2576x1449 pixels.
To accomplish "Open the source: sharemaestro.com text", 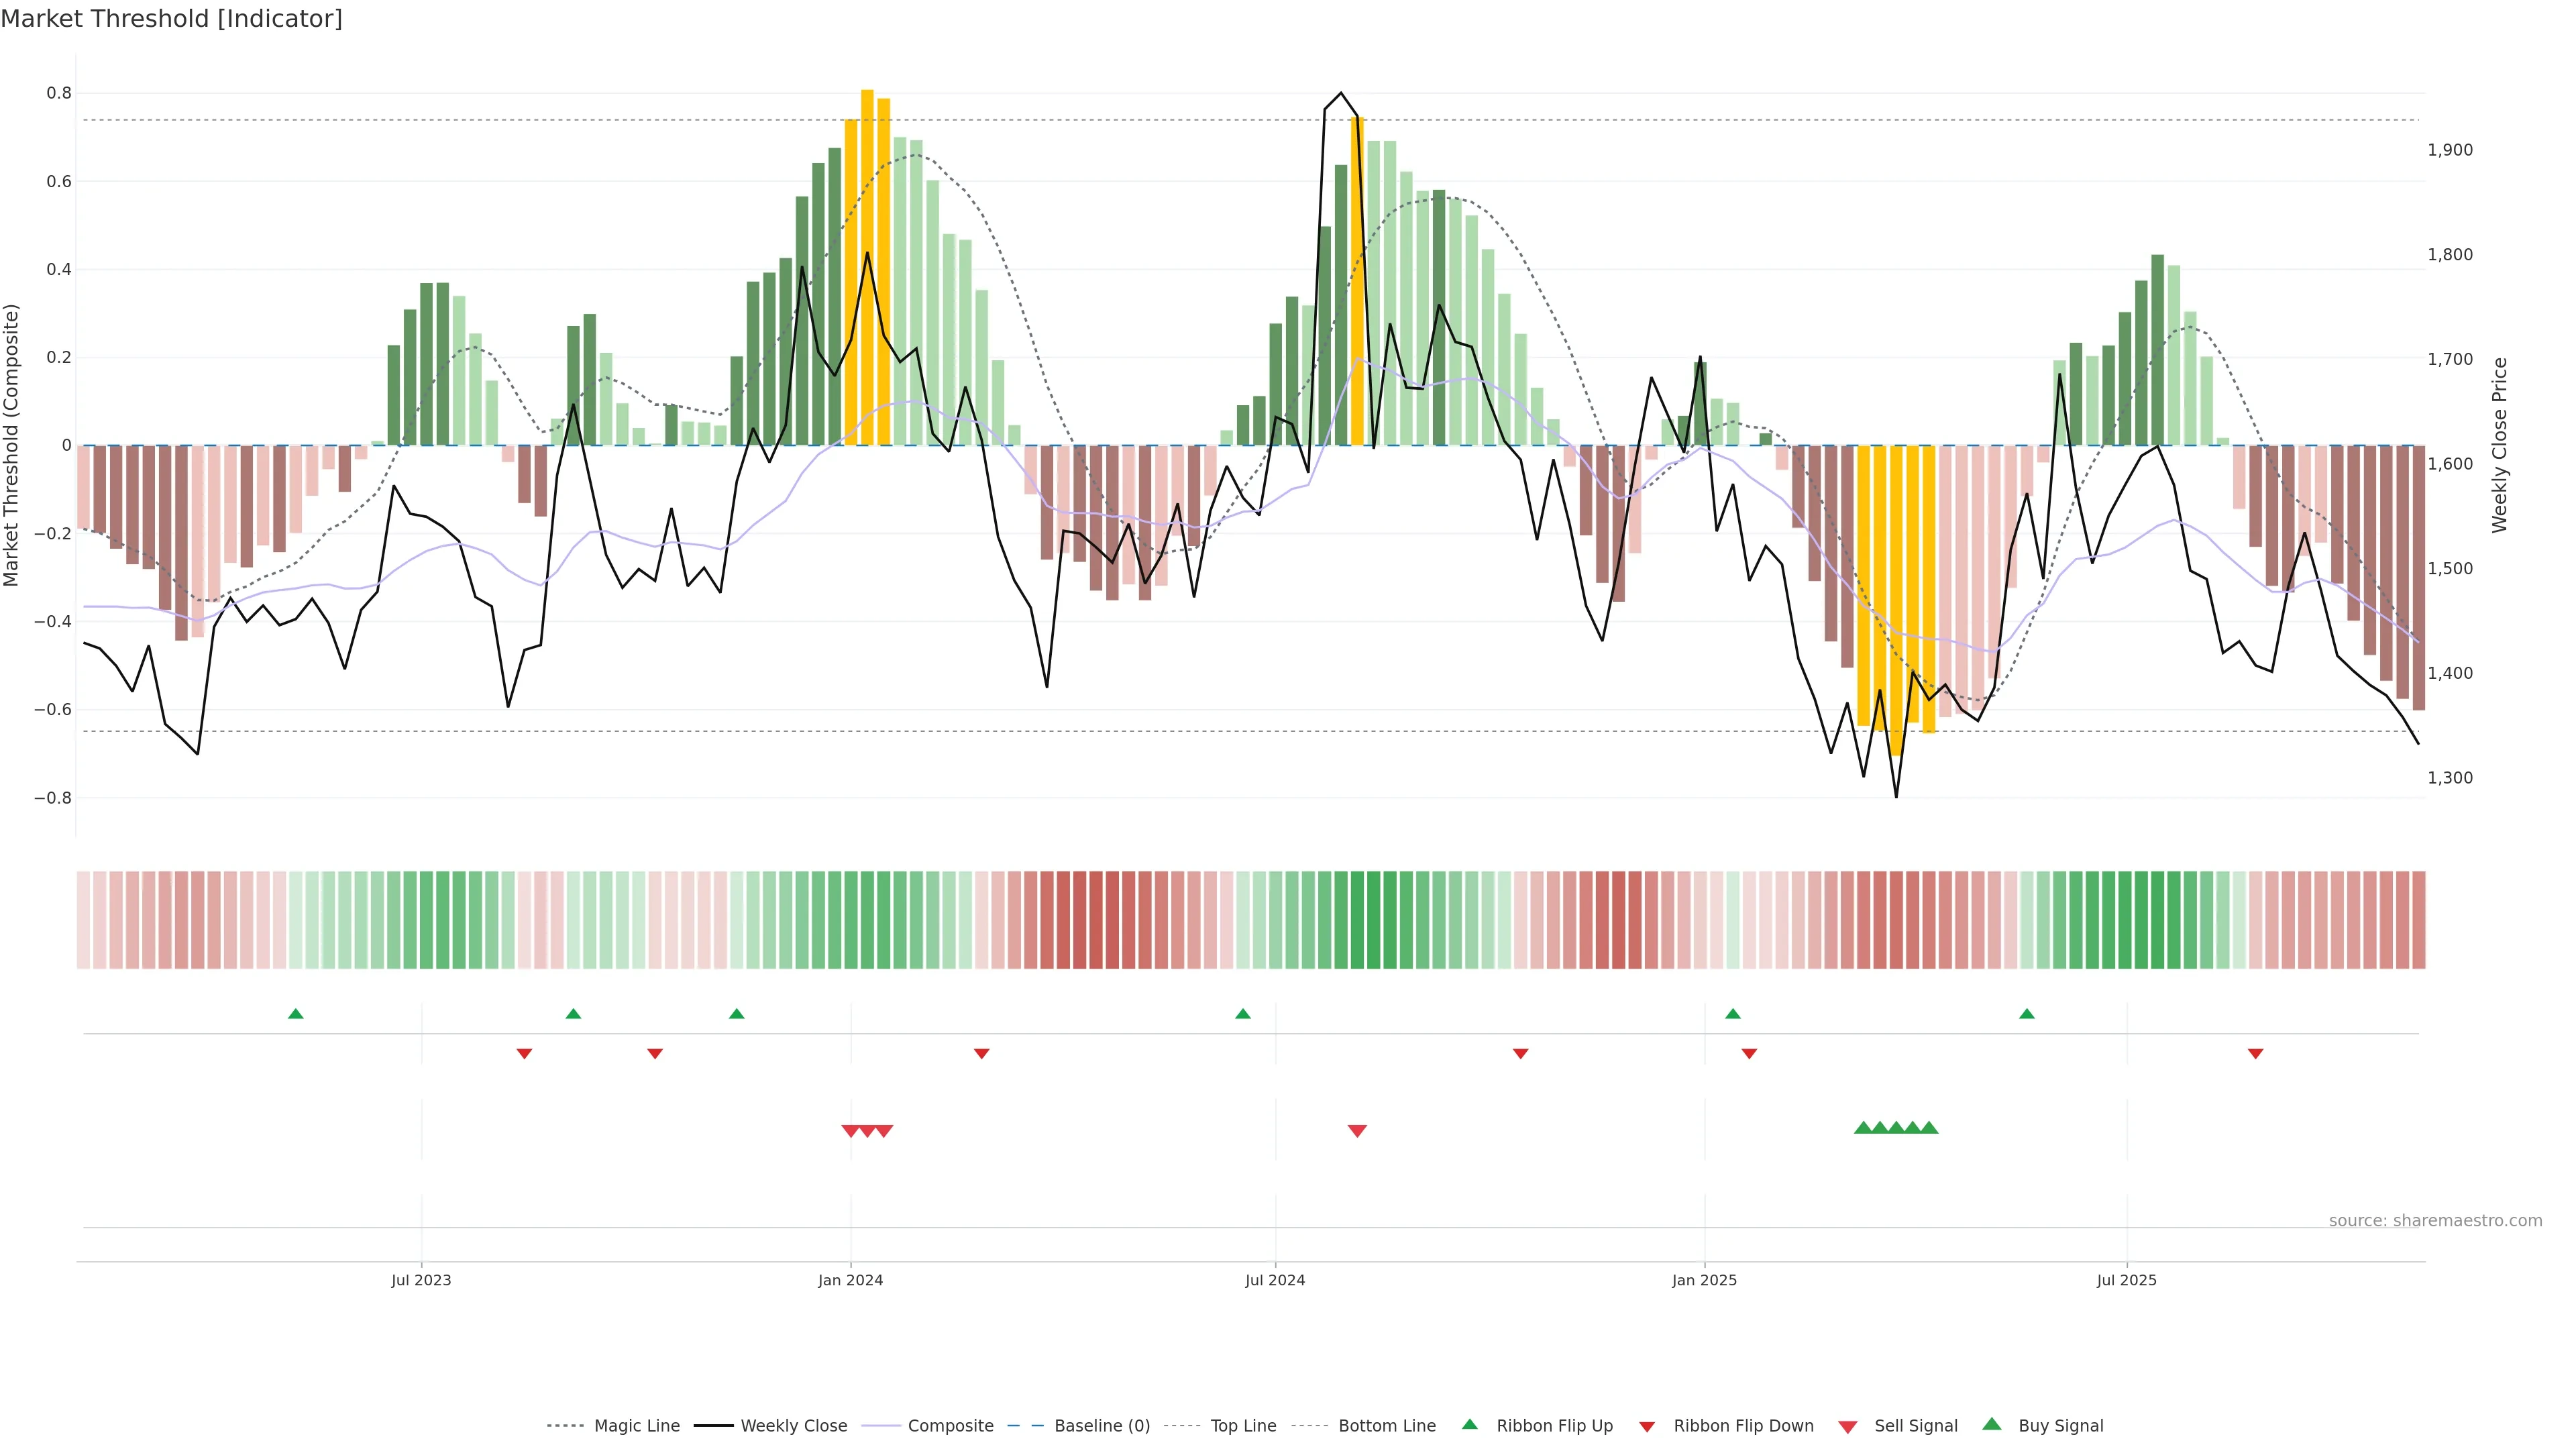I will pos(2435,1221).
